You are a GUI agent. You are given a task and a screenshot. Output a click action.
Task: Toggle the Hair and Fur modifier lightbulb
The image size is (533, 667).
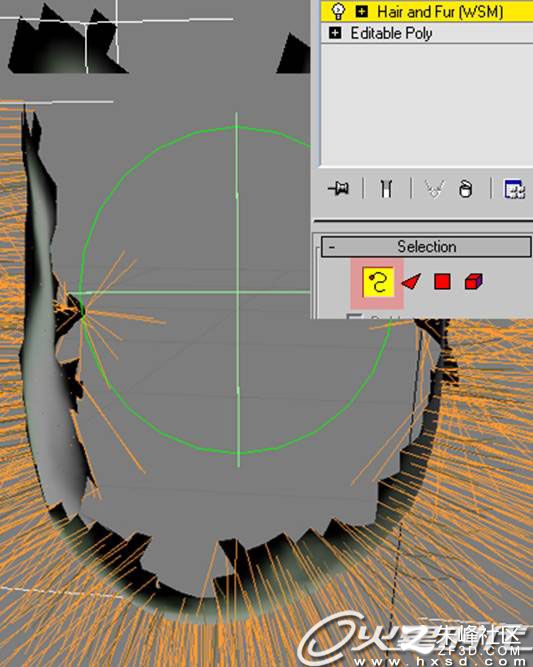[338, 11]
